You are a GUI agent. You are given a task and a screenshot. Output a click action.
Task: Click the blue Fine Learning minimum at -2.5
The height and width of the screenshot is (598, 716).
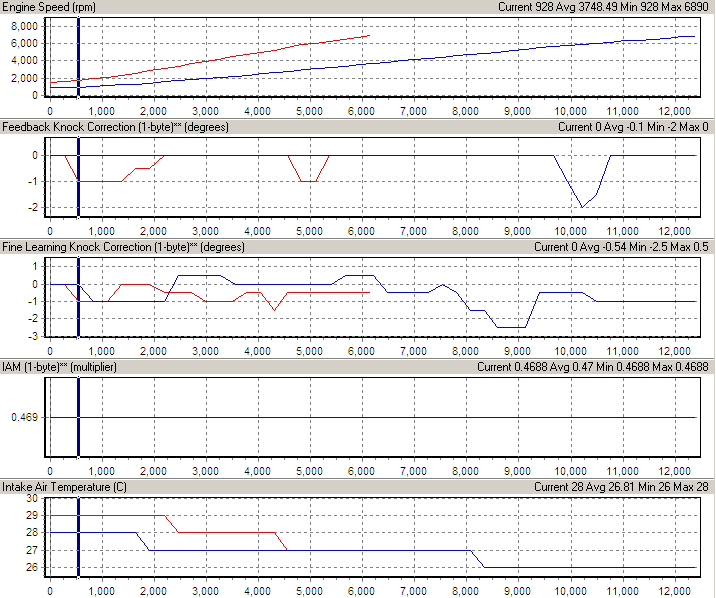pos(511,327)
